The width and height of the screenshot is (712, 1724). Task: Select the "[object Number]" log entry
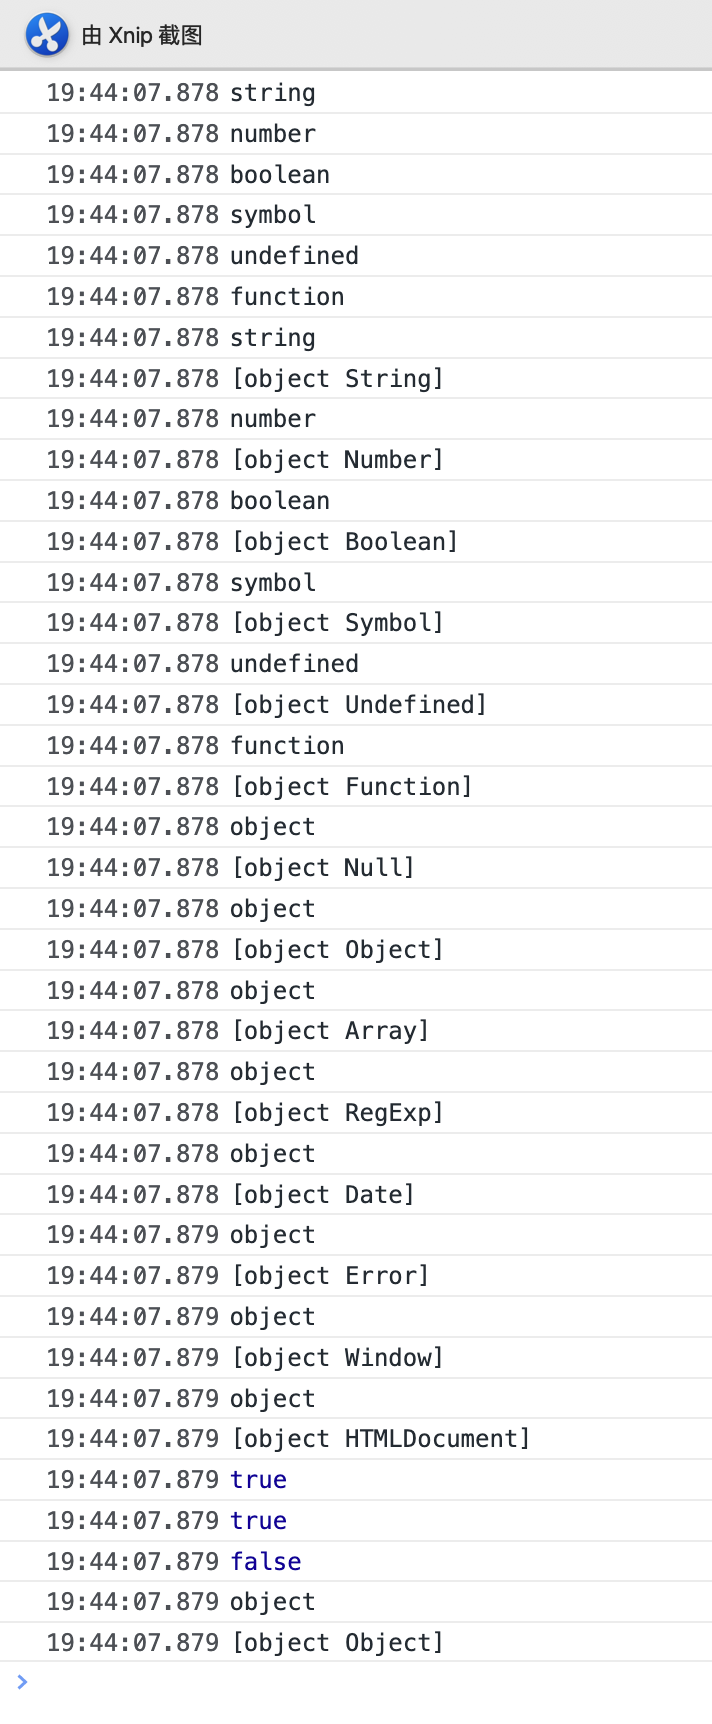click(x=337, y=460)
